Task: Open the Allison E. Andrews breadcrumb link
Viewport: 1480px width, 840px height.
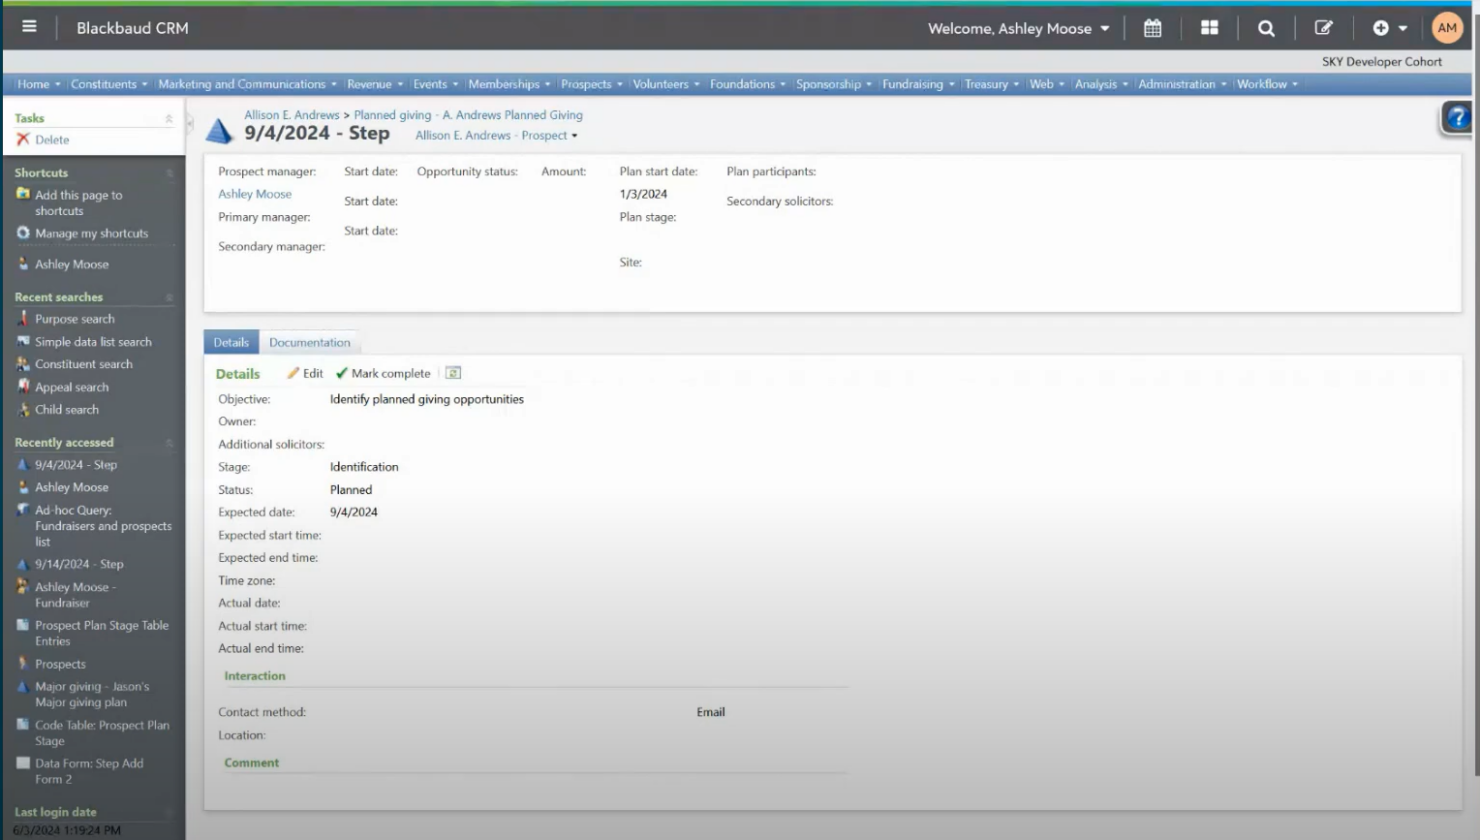Action: (x=292, y=115)
